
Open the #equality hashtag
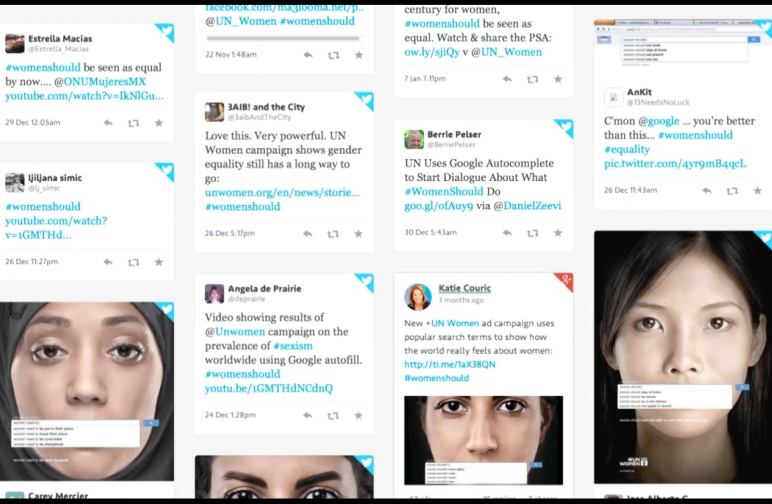[x=627, y=149]
